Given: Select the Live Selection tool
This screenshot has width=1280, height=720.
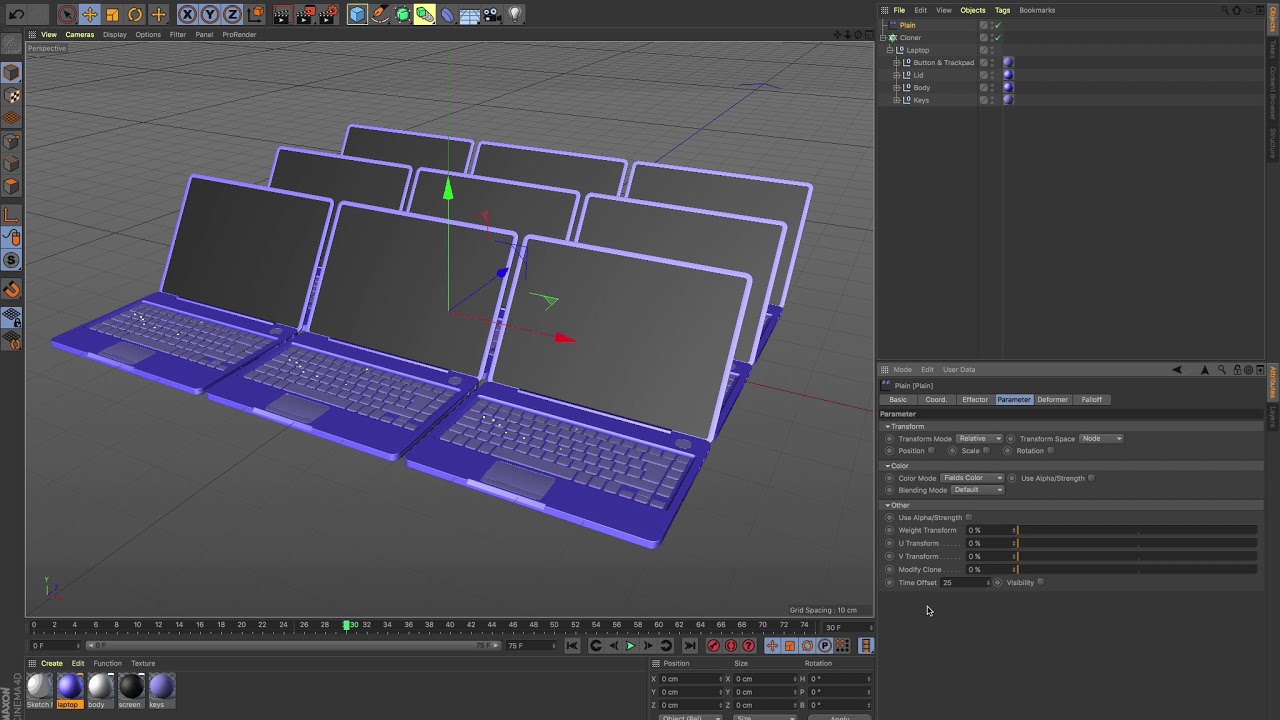Looking at the screenshot, I should (66, 14).
